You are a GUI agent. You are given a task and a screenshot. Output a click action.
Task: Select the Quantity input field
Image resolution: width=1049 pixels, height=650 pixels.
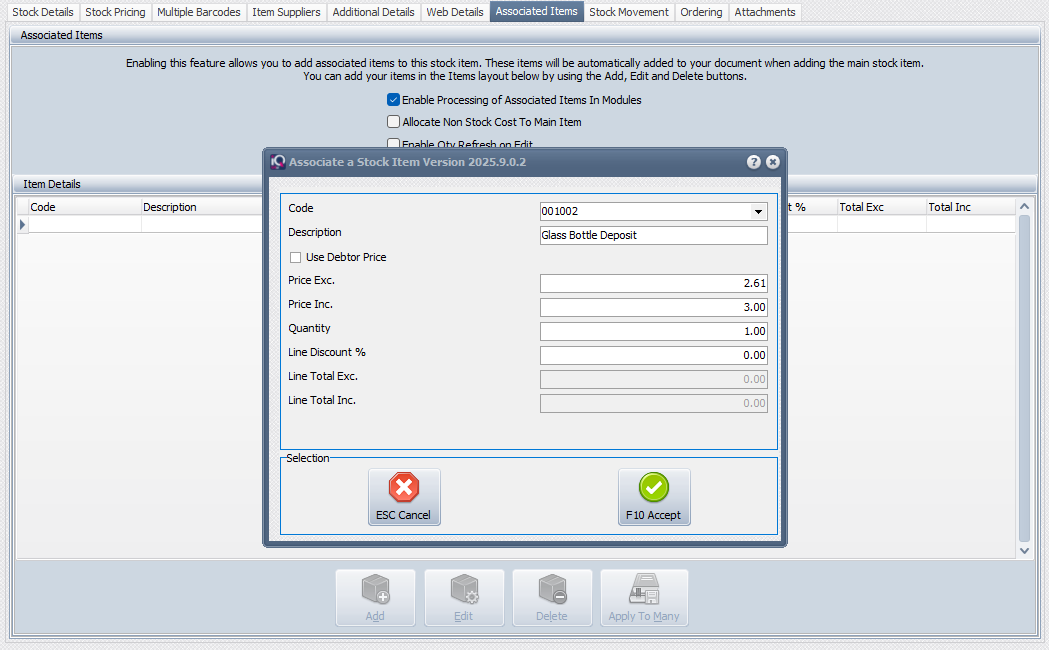tap(653, 332)
